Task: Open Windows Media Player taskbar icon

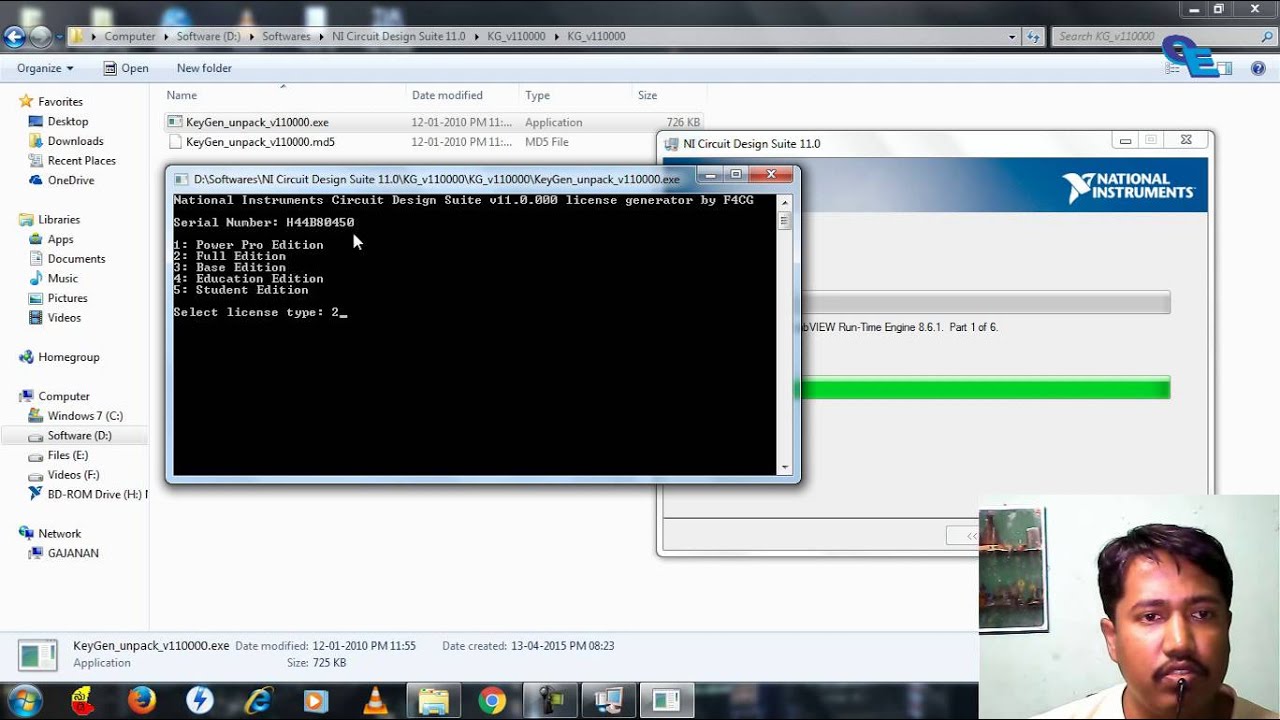Action: pos(316,701)
